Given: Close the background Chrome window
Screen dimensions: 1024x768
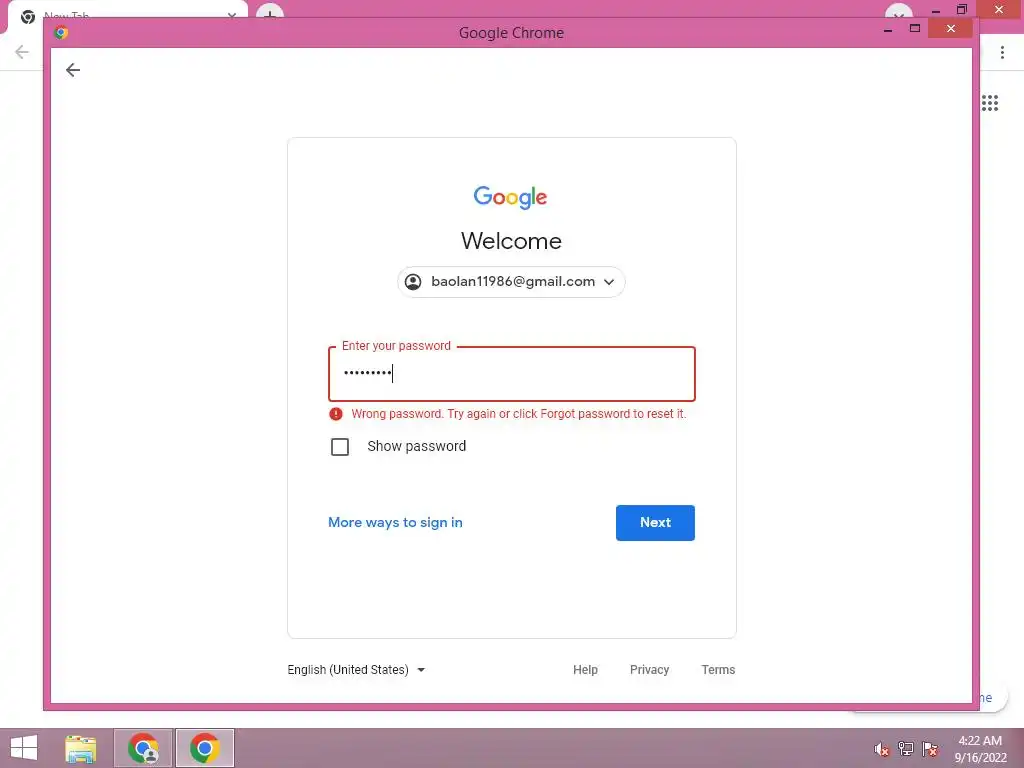Looking at the screenshot, I should [x=999, y=9].
